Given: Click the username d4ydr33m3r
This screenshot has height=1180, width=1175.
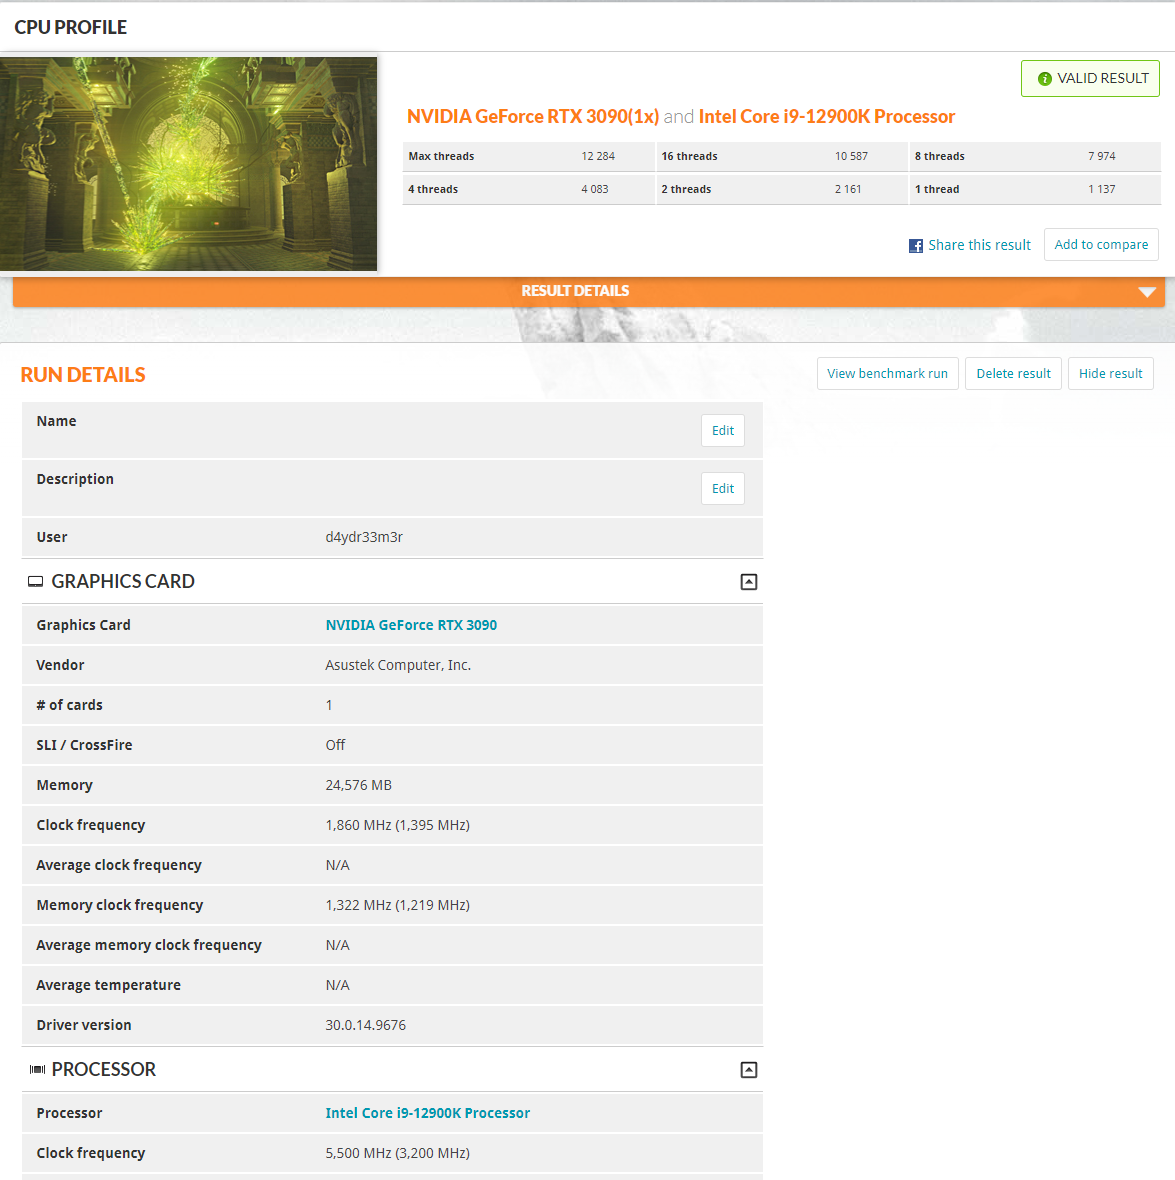Looking at the screenshot, I should tap(364, 537).
